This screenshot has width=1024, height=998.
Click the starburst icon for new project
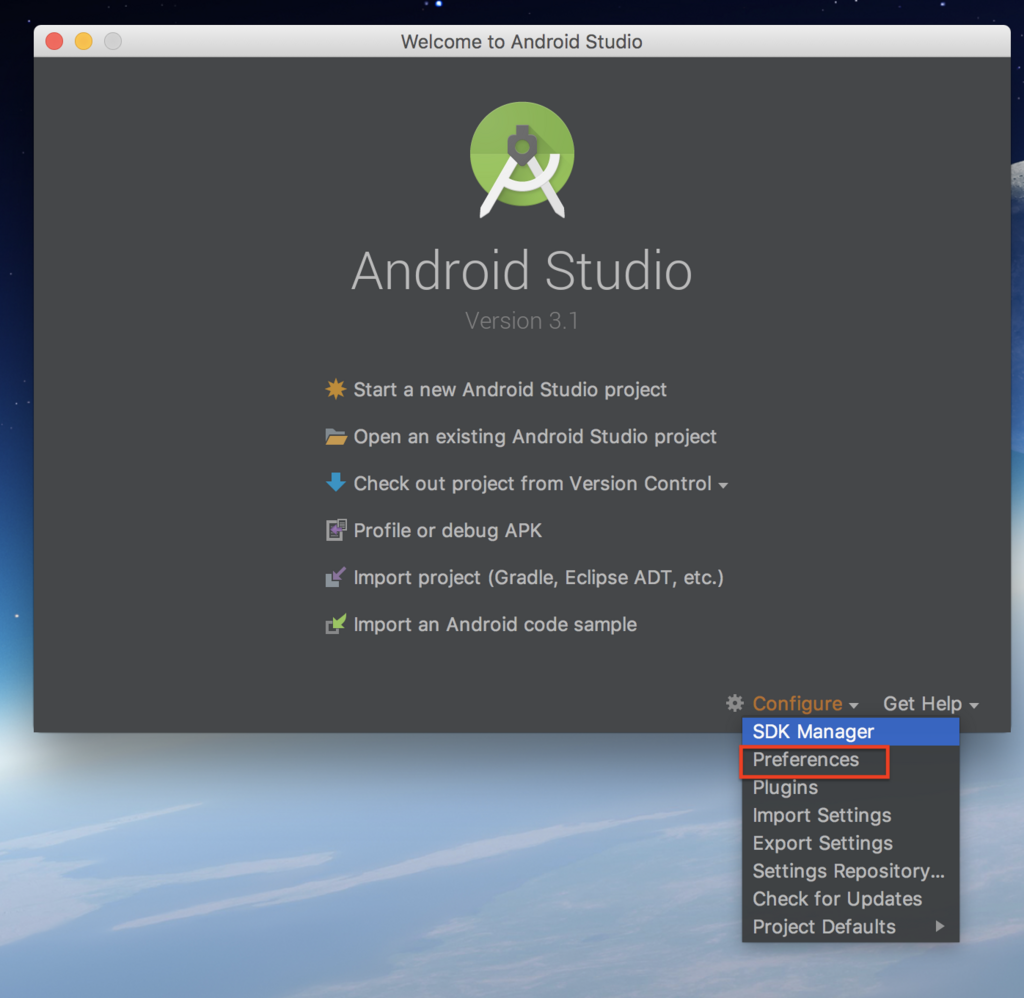(336, 389)
